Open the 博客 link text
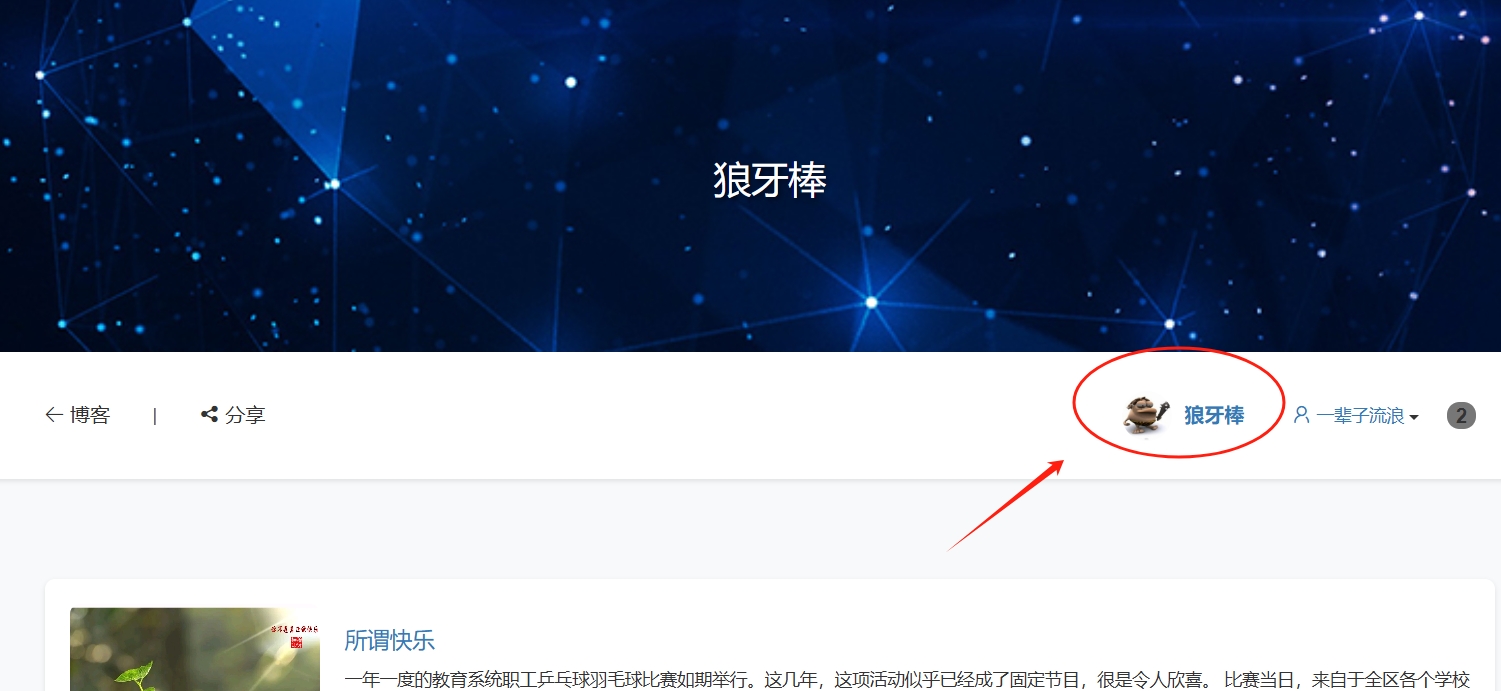Viewport: 1501px width, 691px height. point(90,415)
